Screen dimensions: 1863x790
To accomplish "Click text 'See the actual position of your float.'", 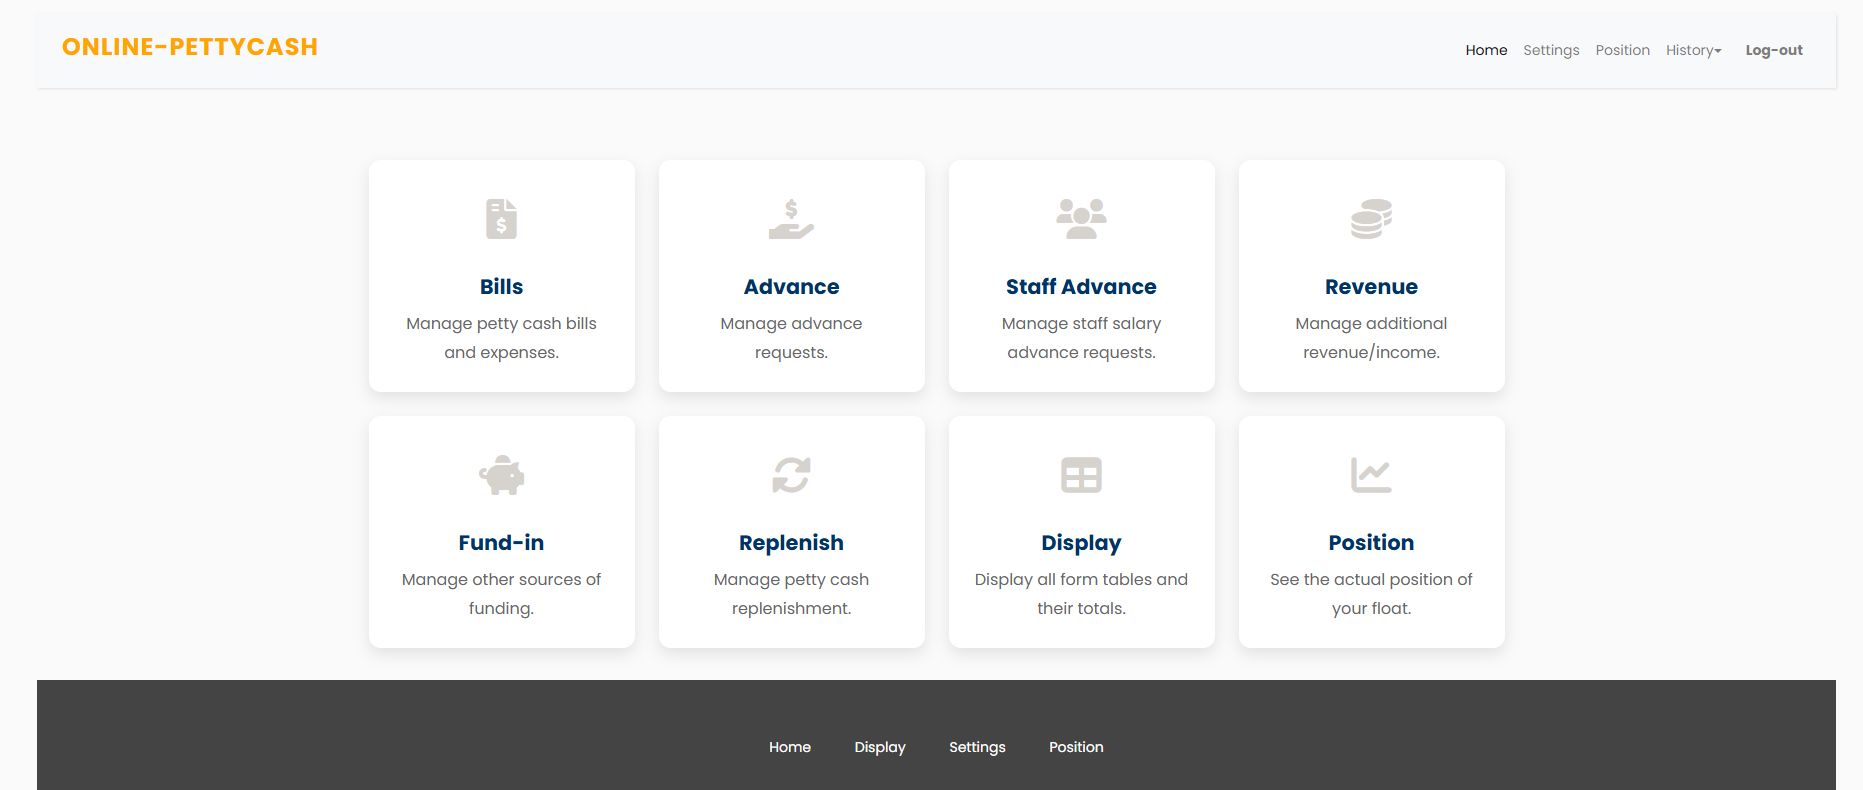I will coord(1371,594).
